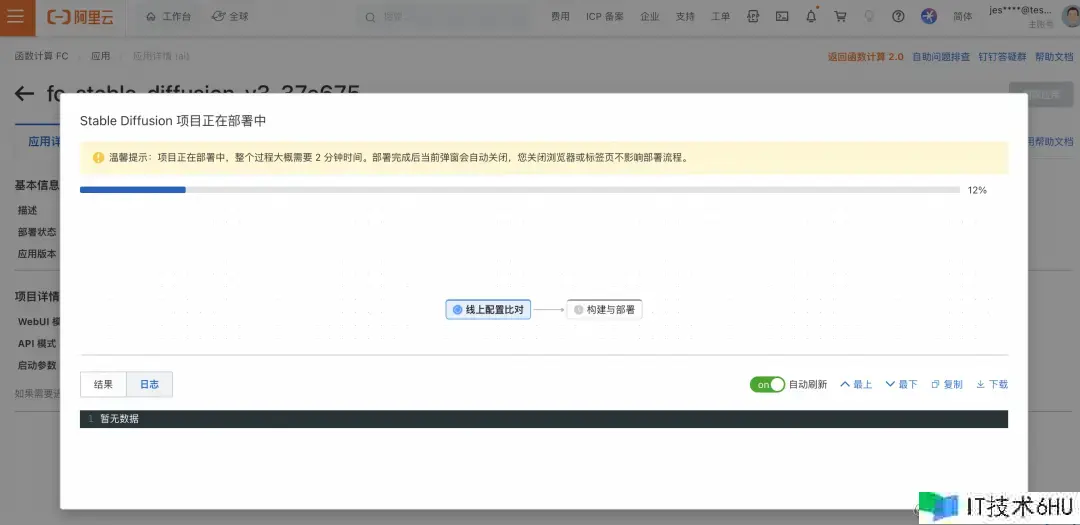Select the 日志 tab

coord(149,384)
